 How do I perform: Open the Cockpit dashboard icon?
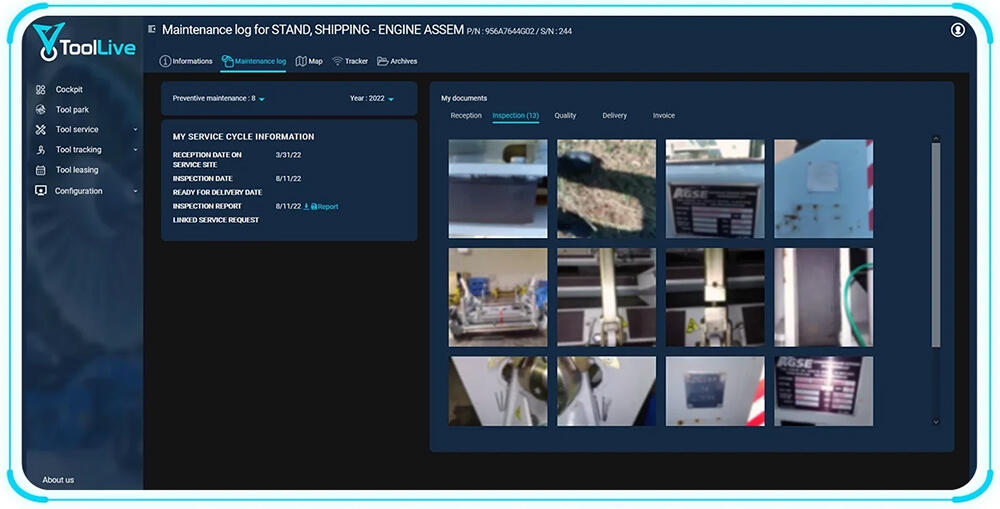[41, 90]
